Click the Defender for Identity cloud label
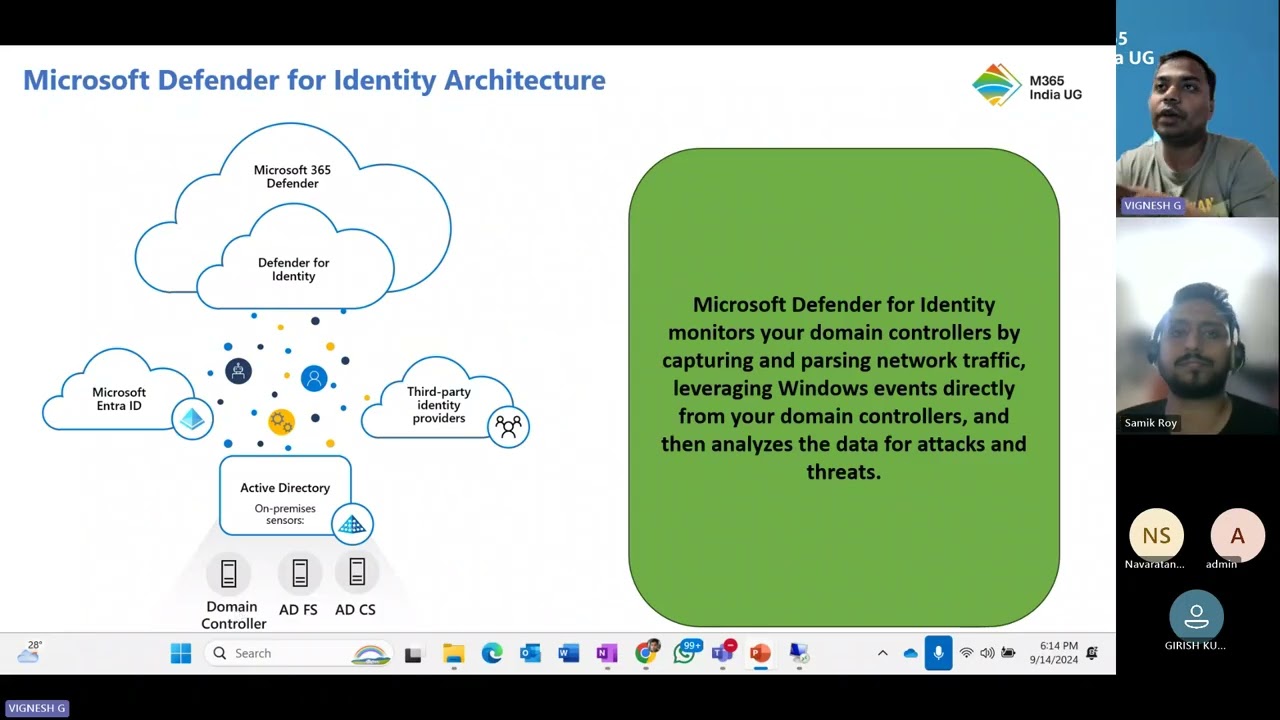Screen dimensions: 1280x720 [293, 269]
